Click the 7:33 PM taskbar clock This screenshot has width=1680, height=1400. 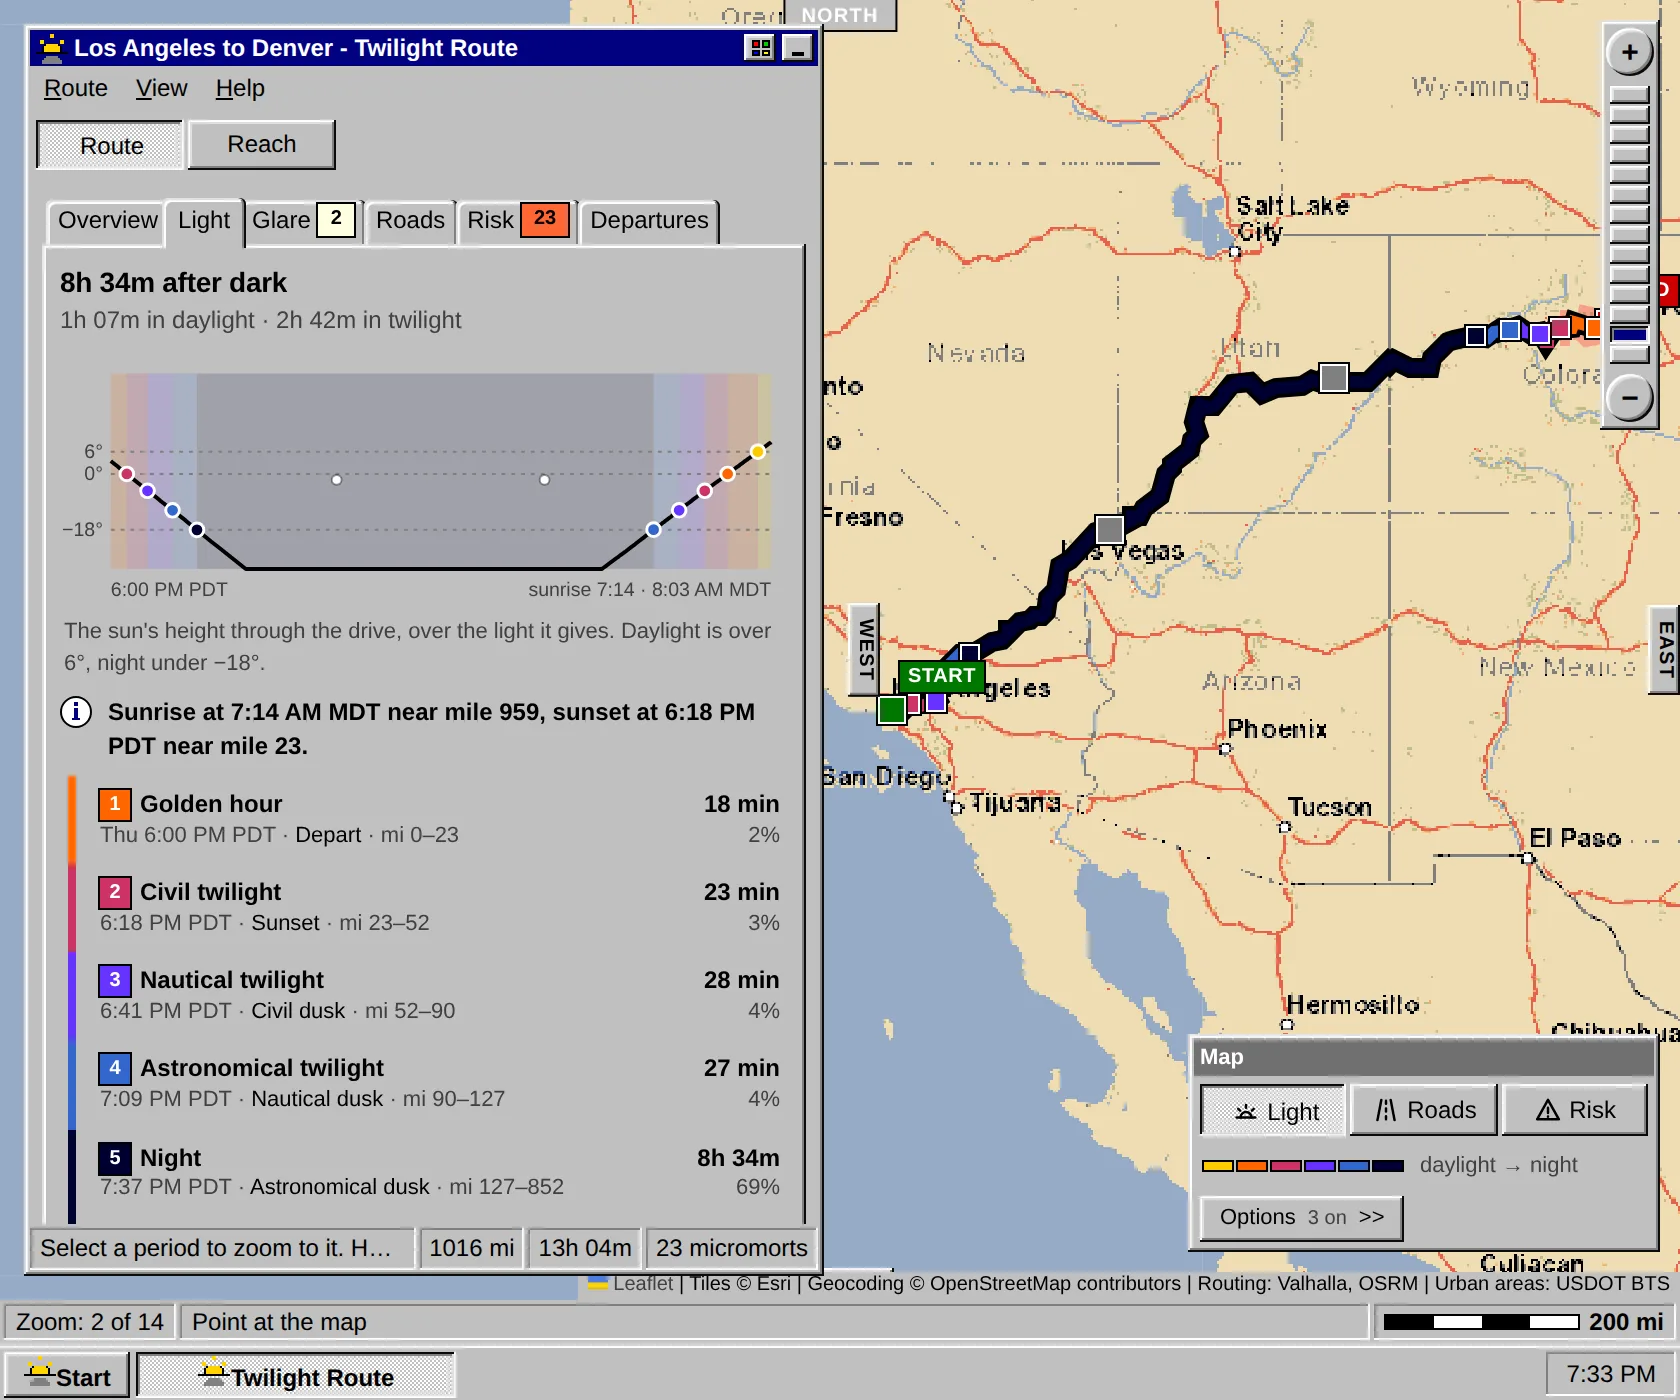coord(1610,1374)
